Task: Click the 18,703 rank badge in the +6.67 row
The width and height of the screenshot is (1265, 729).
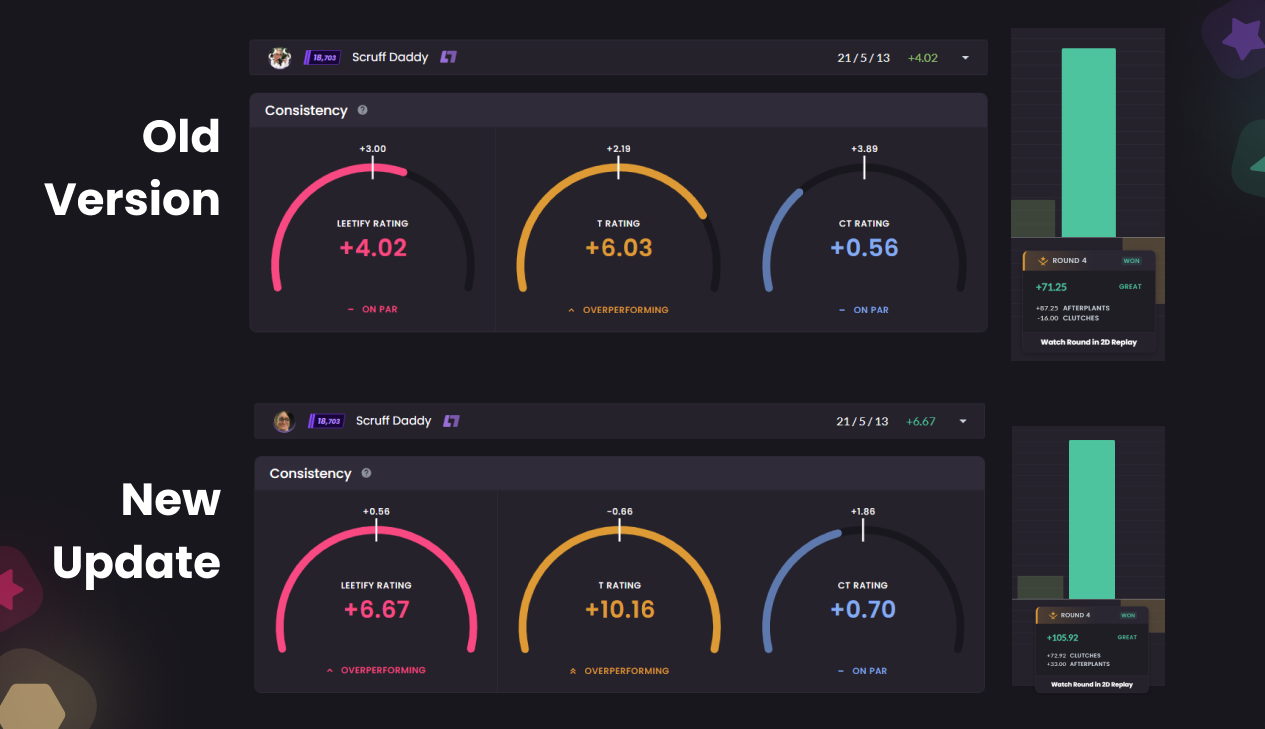Action: coord(327,421)
